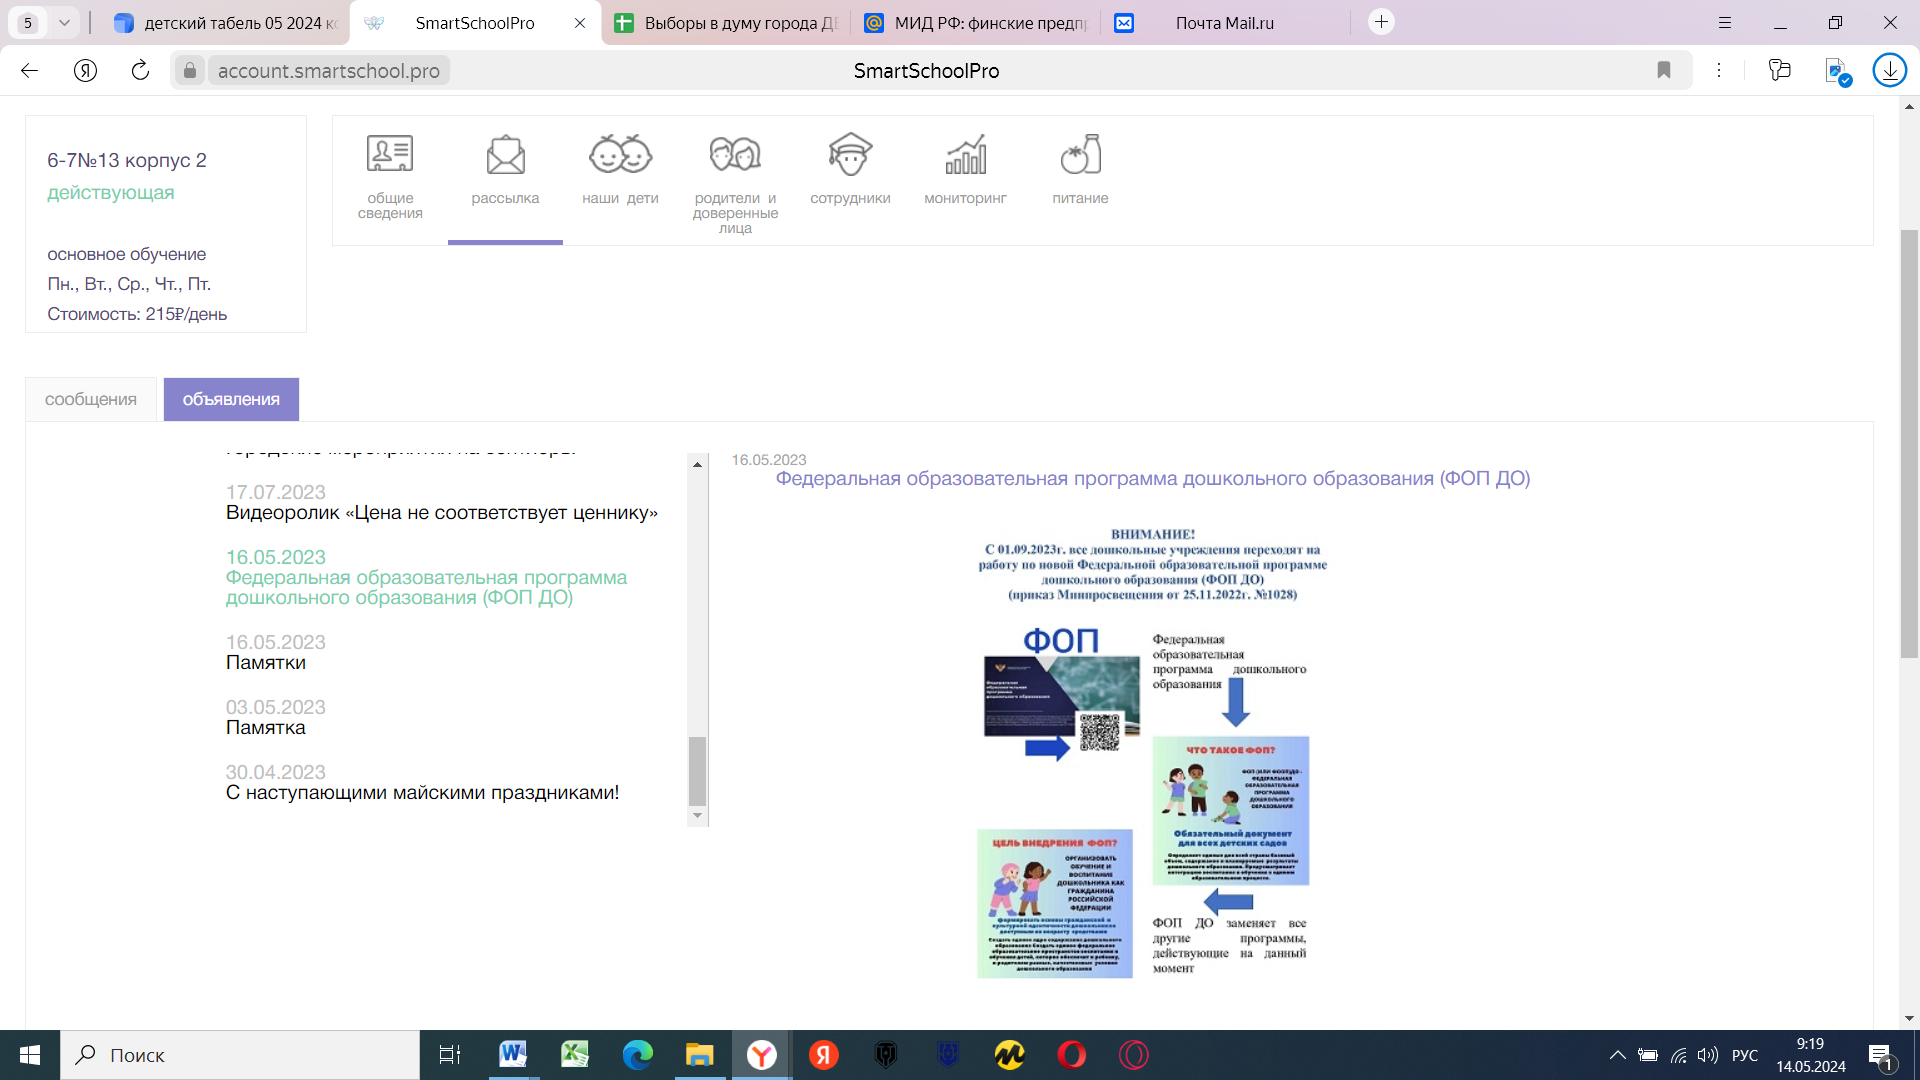Expand the tab group counter dropdown
This screenshot has height=1080, width=1920.
(x=64, y=22)
